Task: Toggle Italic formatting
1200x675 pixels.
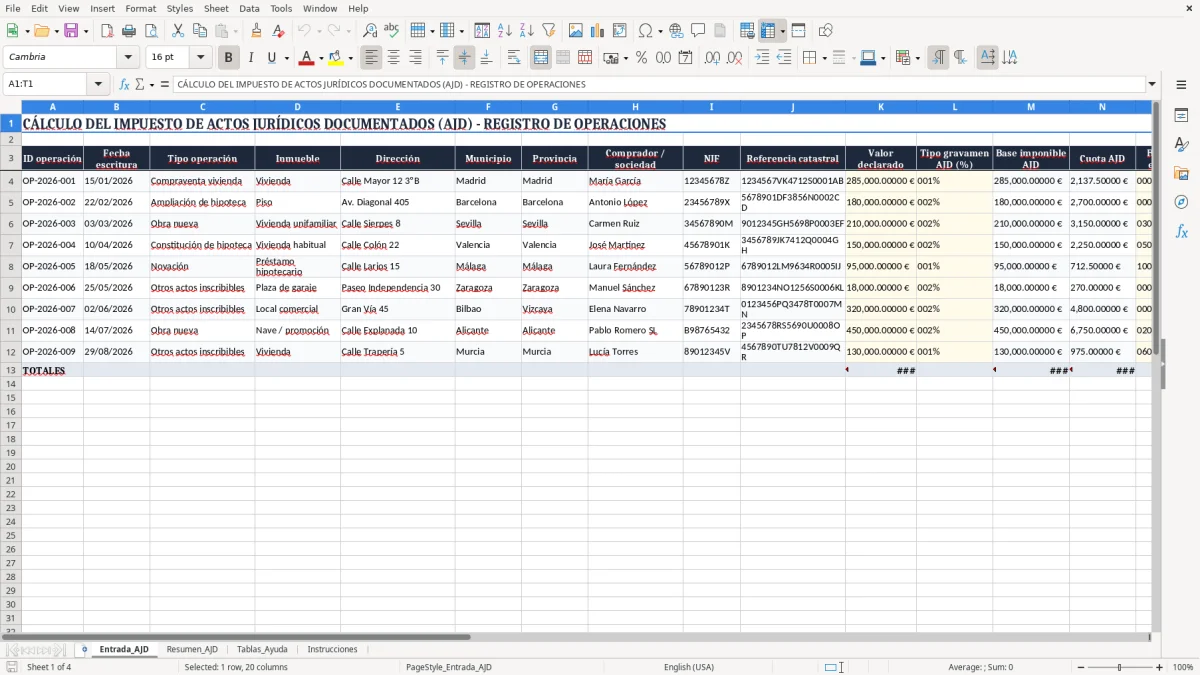Action: point(251,58)
